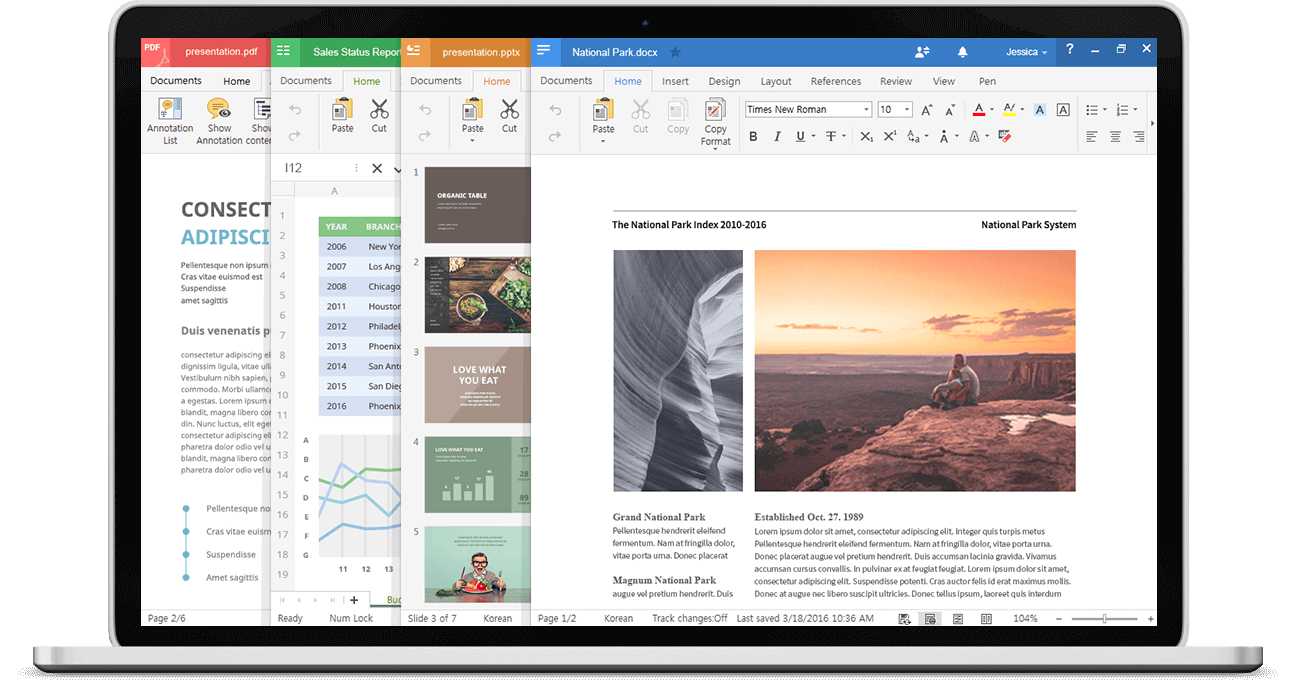Open the share users icon in title bar

point(922,51)
